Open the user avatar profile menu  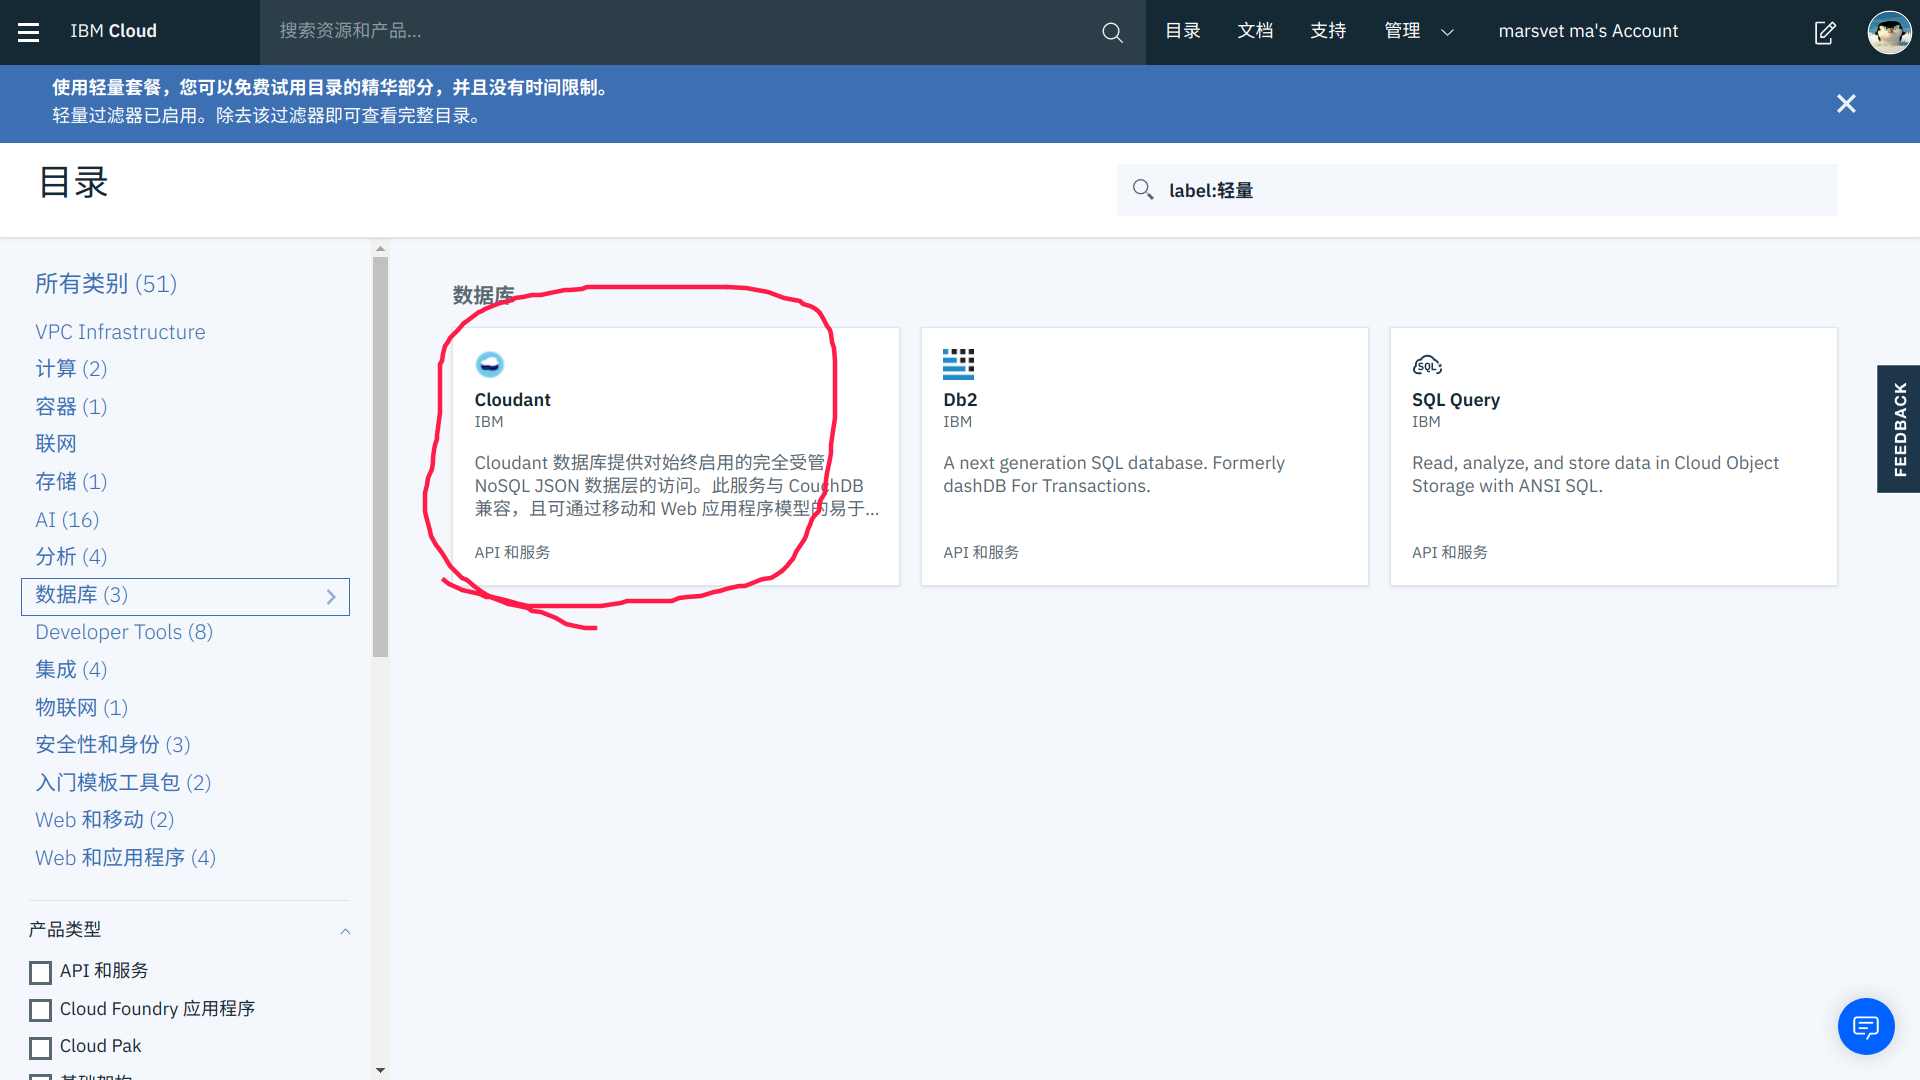[1889, 32]
